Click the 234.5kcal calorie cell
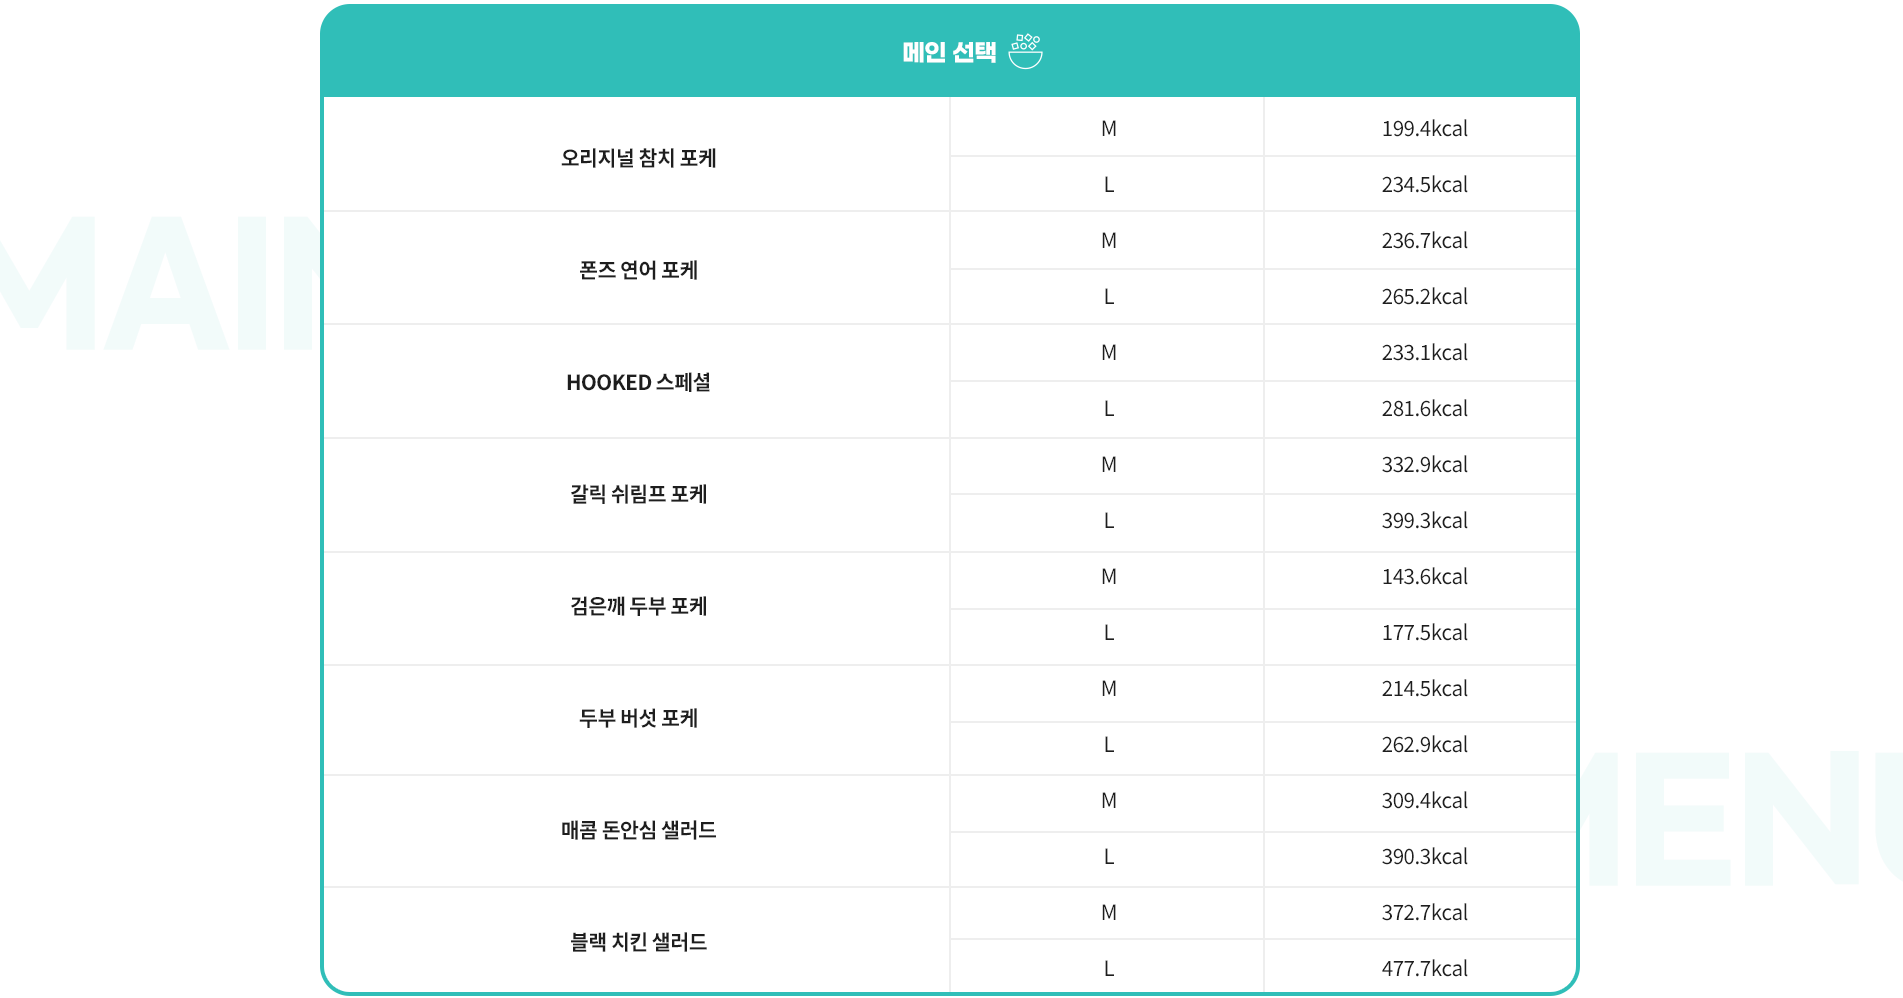The image size is (1903, 998). click(x=1420, y=184)
